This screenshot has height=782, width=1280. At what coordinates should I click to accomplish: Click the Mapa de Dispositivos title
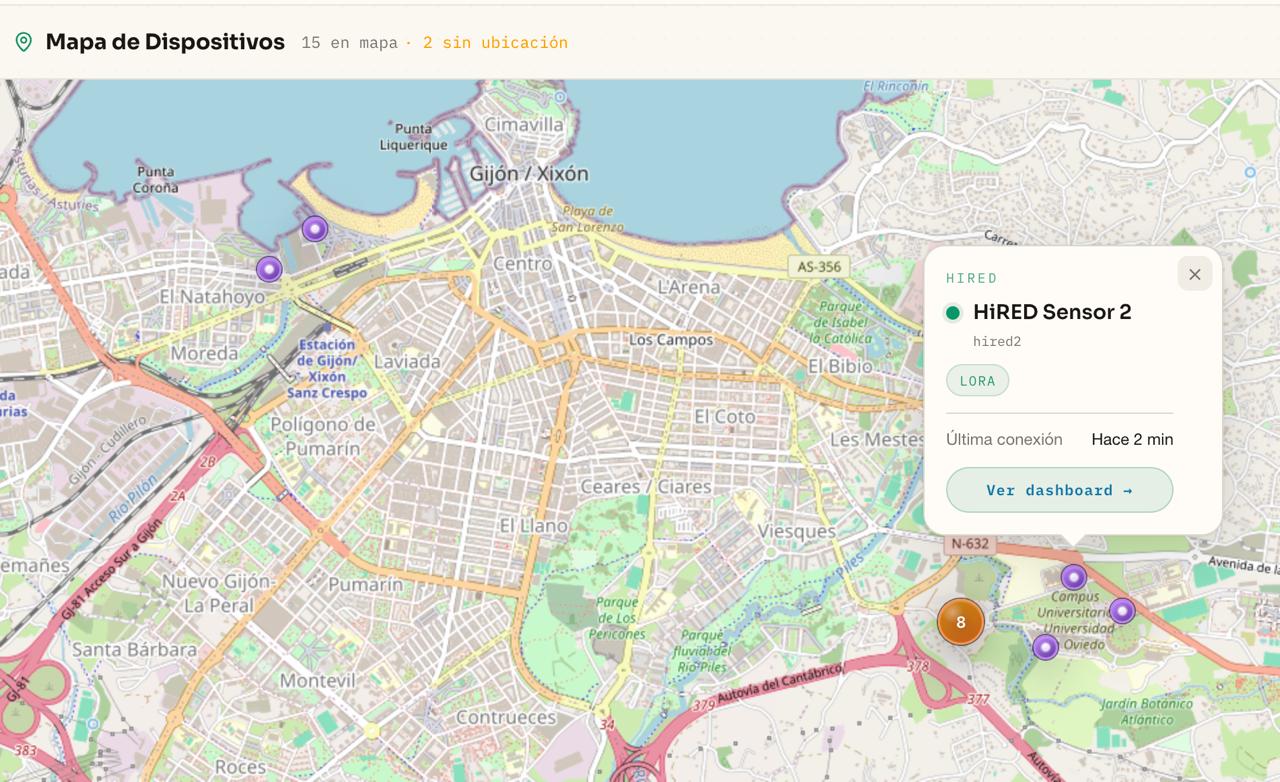coord(165,42)
